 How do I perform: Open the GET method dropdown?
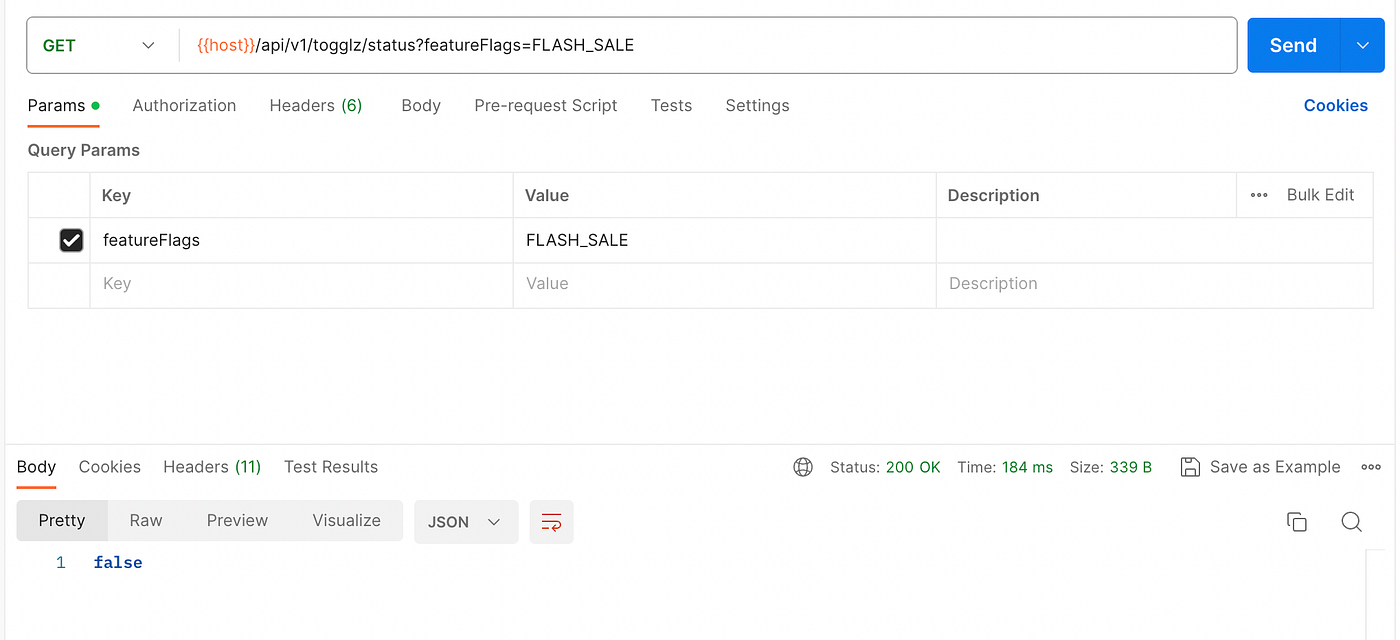pyautogui.click(x=98, y=45)
